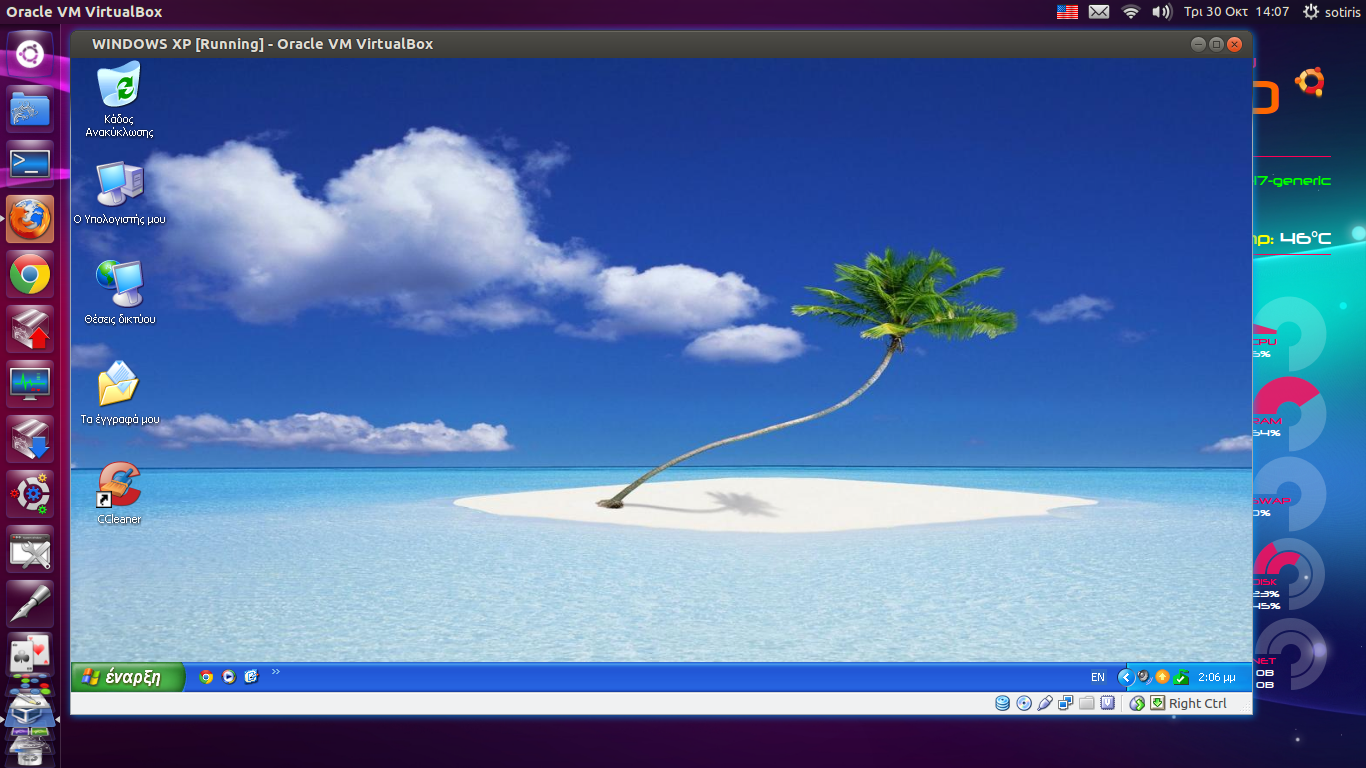Launch the CCleaner desktop shortcut
1366x768 pixels.
(119, 485)
